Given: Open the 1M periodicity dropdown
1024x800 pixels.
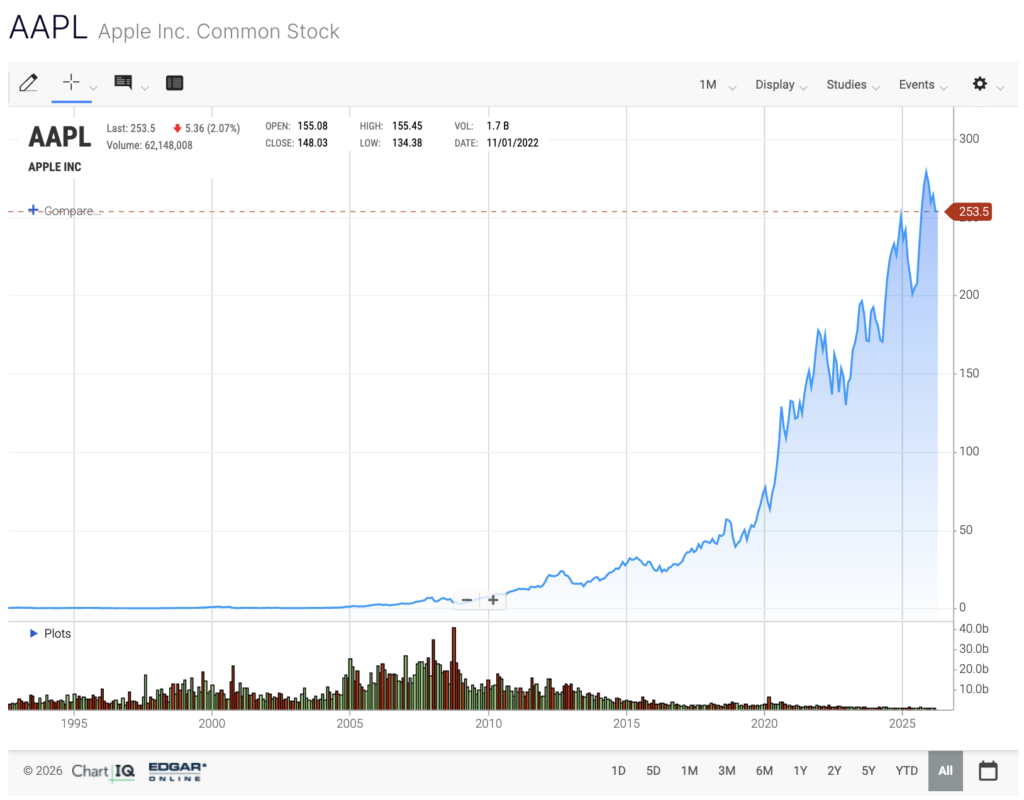Looking at the screenshot, I should pyautogui.click(x=717, y=85).
